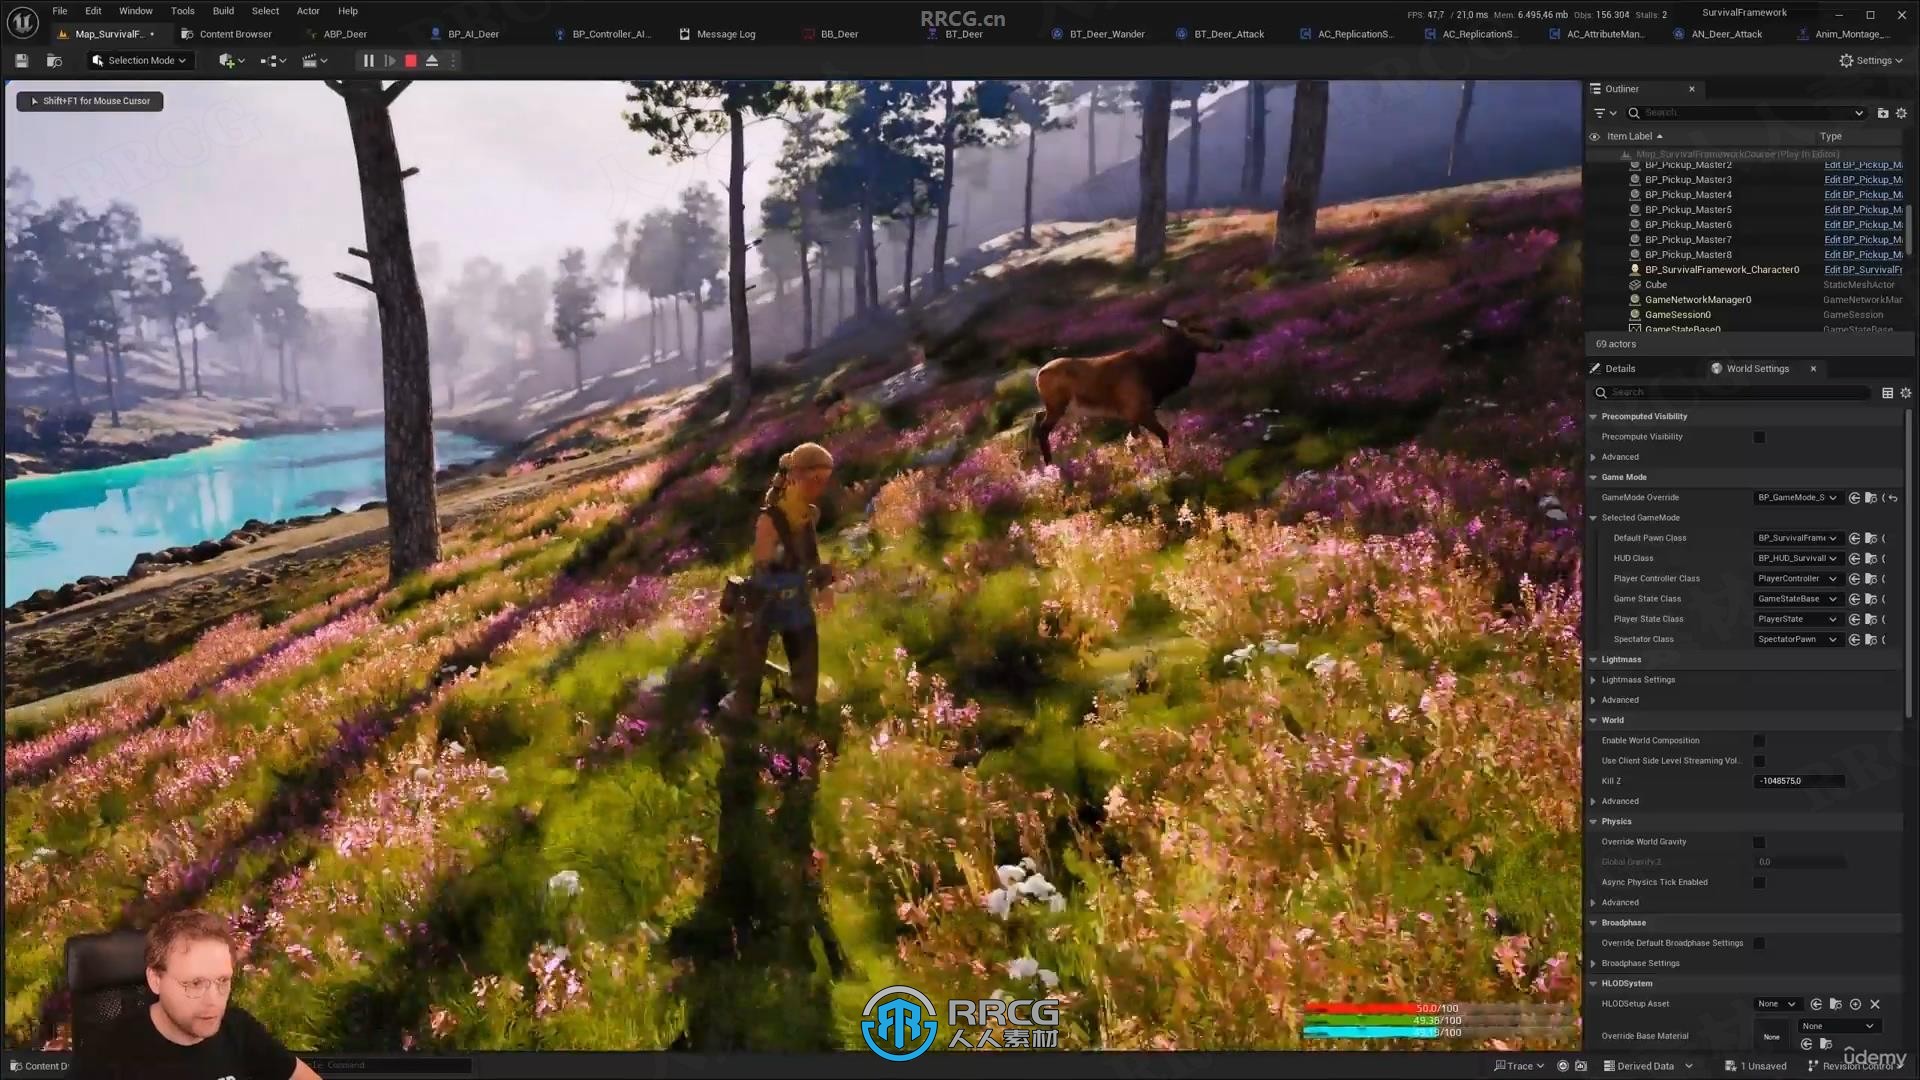Open the Build menu
Viewport: 1920px width, 1080px height.
click(223, 11)
